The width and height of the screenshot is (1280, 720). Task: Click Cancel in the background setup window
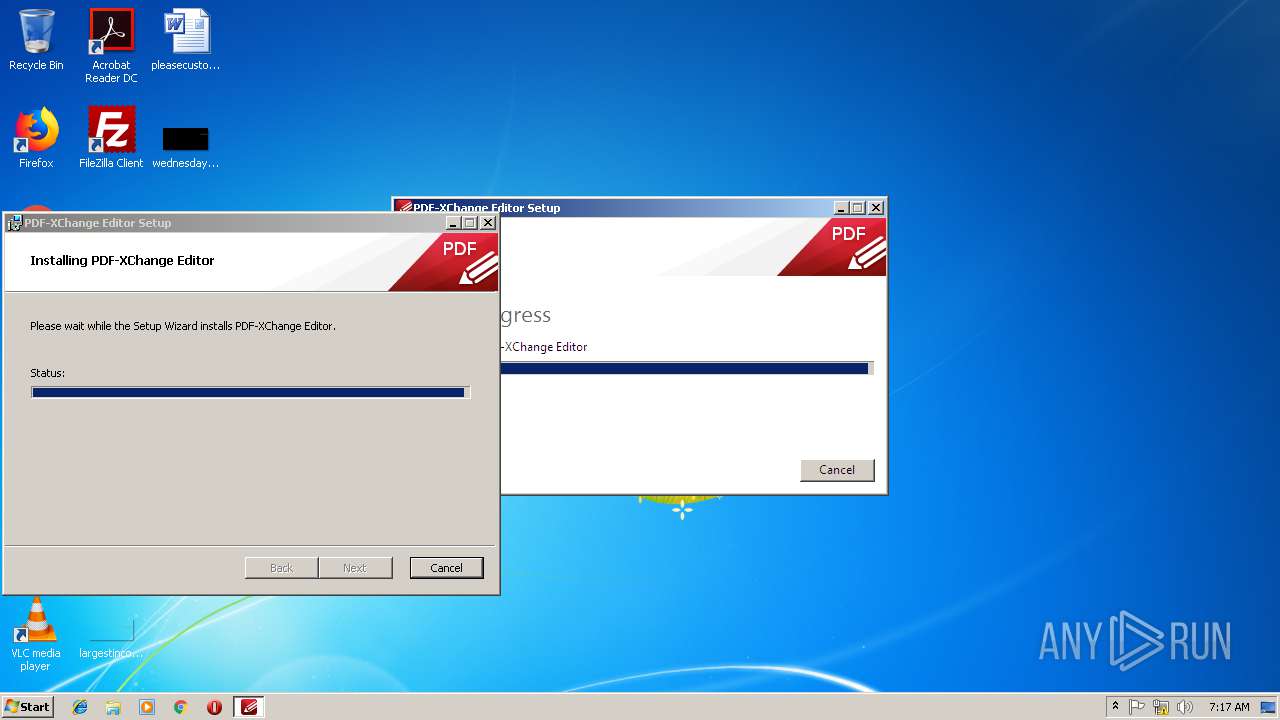(x=837, y=470)
